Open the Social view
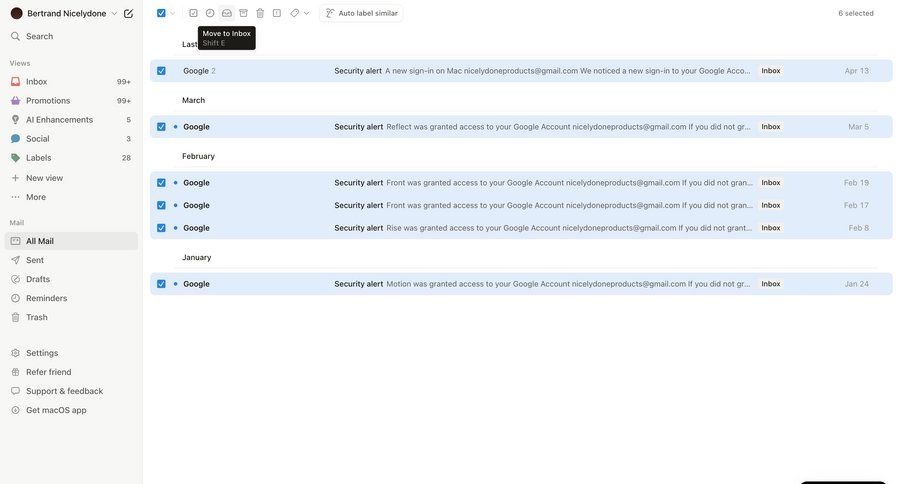The width and height of the screenshot is (900, 484). 71,138
